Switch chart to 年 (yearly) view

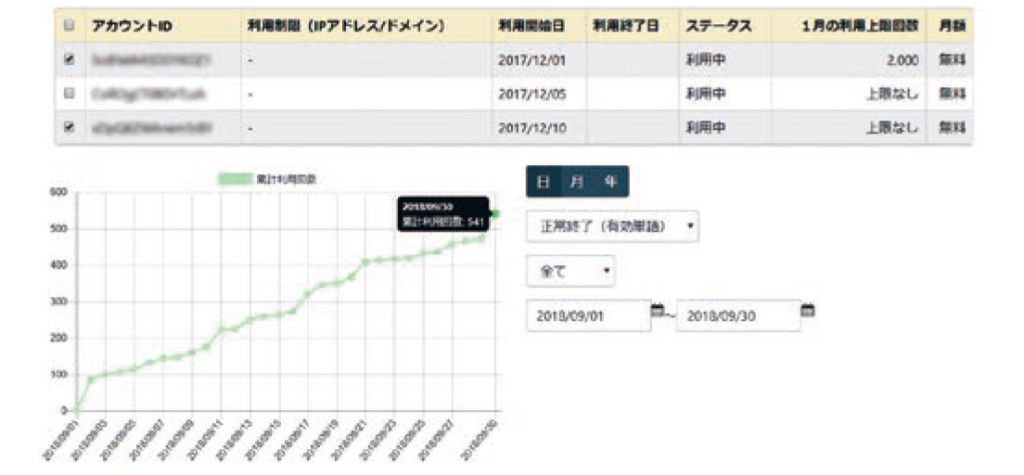pos(610,181)
